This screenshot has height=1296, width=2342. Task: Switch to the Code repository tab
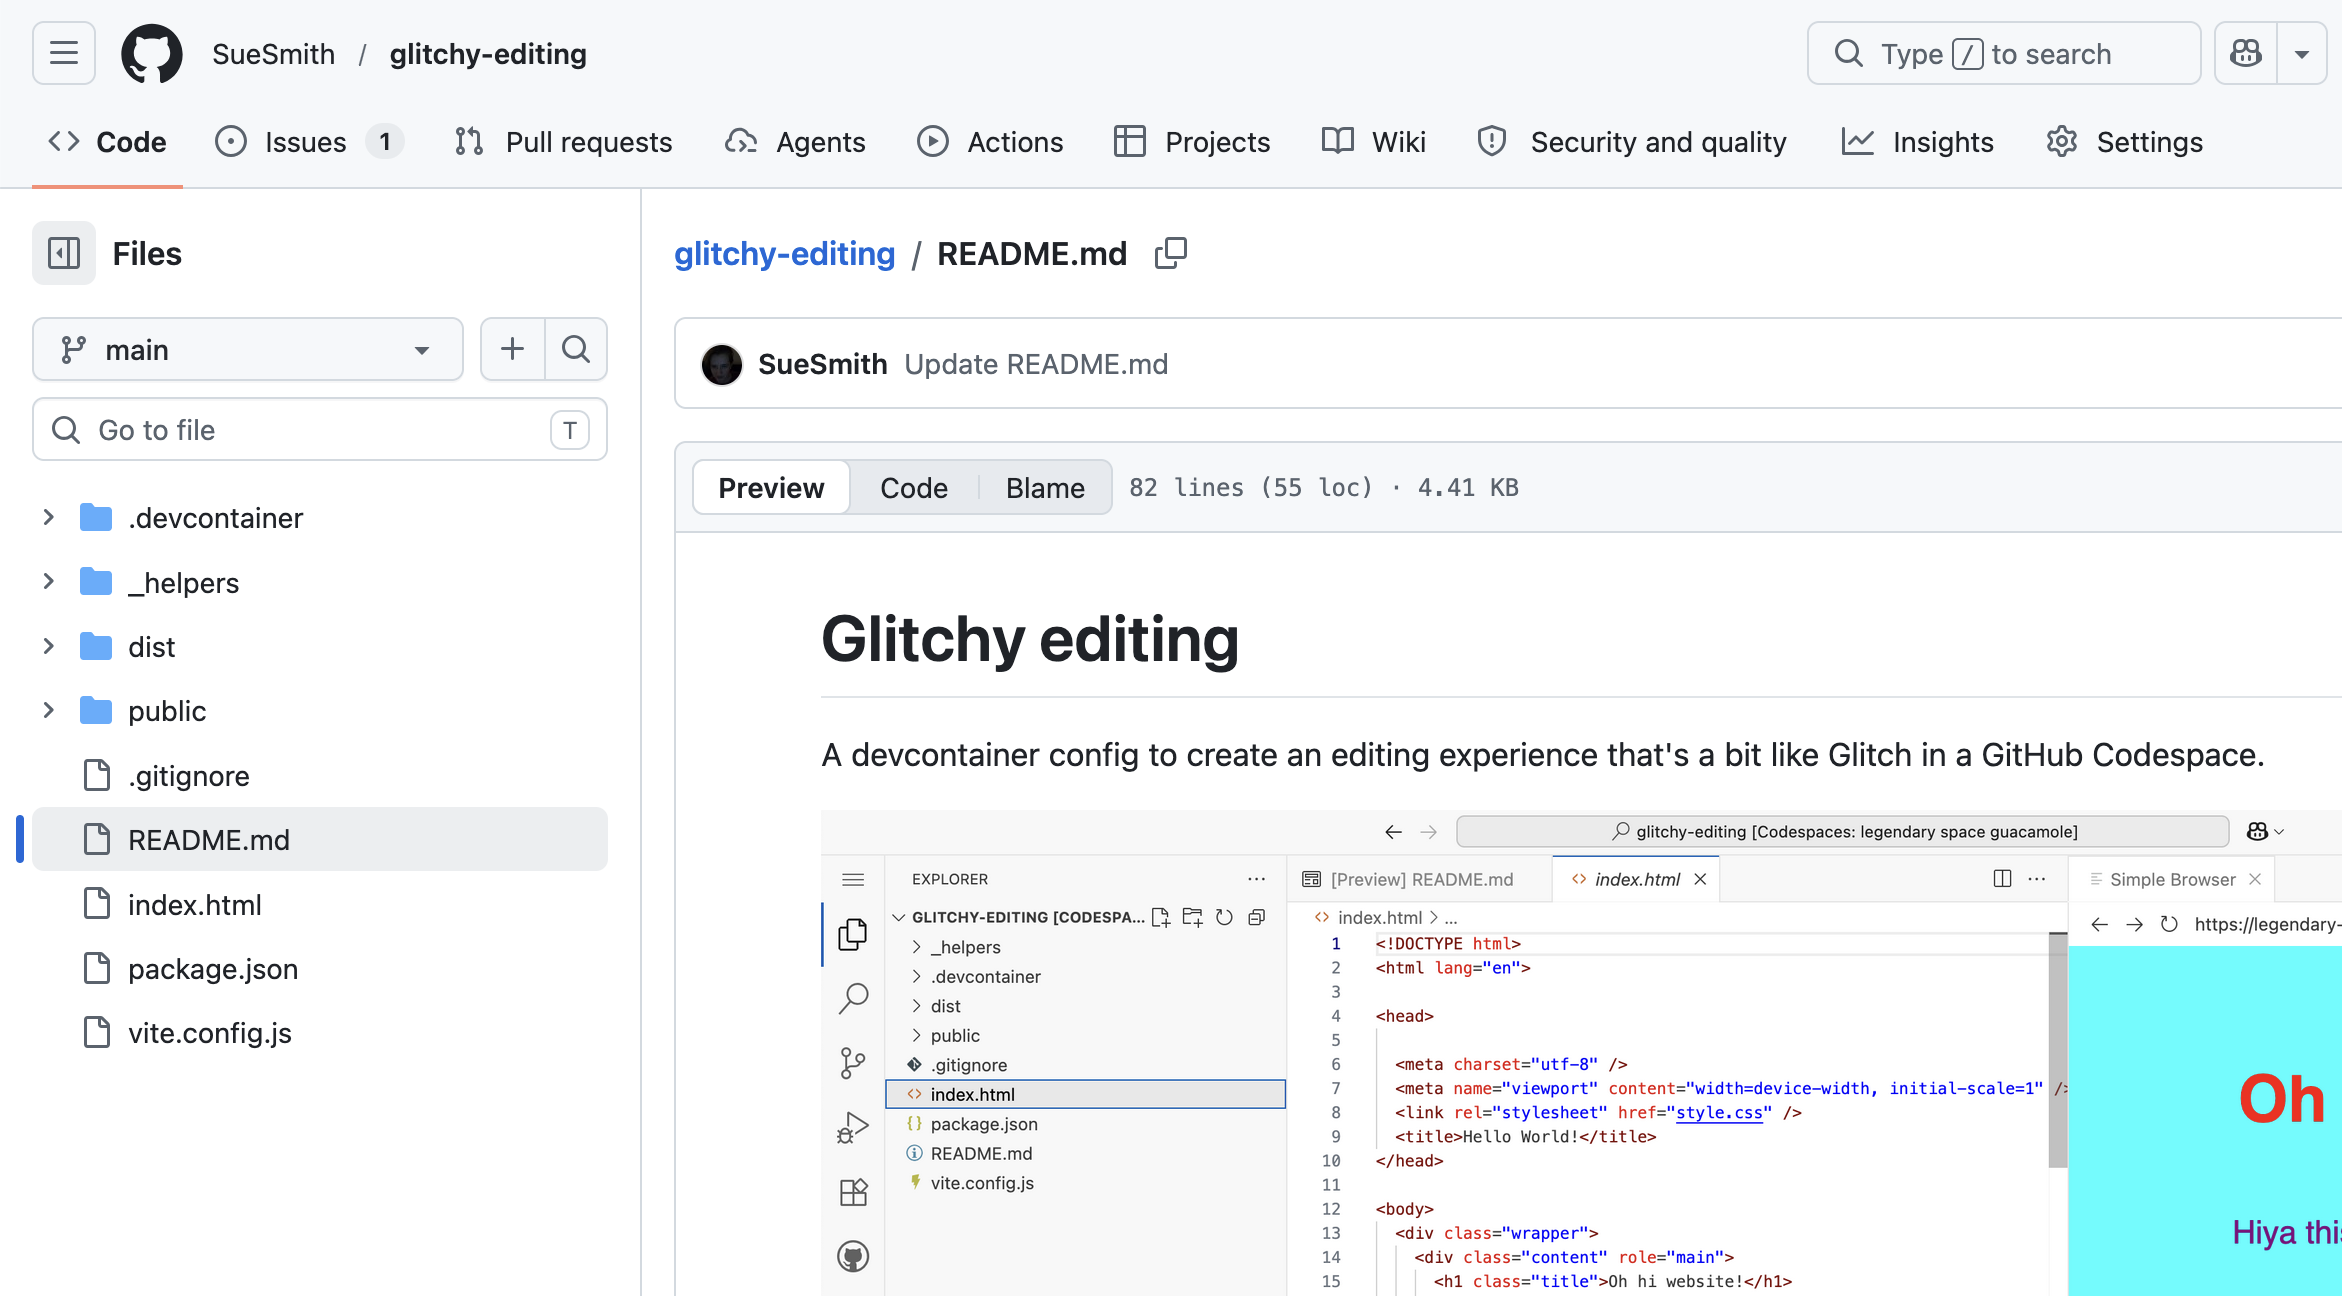(107, 142)
